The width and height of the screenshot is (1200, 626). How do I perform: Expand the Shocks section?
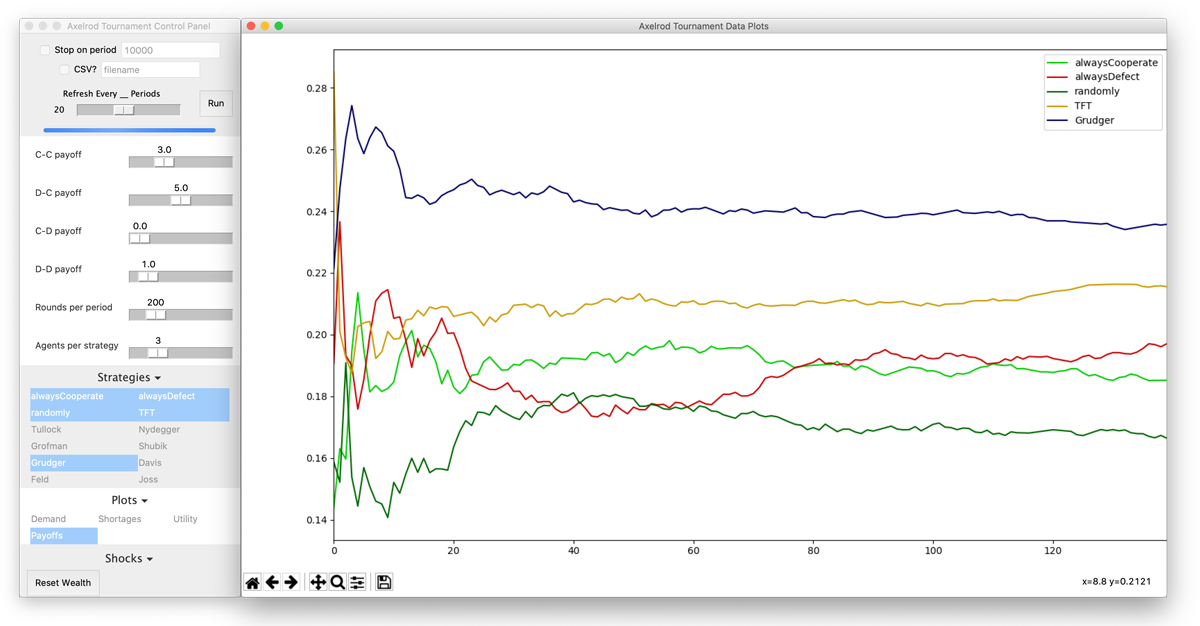(129, 559)
